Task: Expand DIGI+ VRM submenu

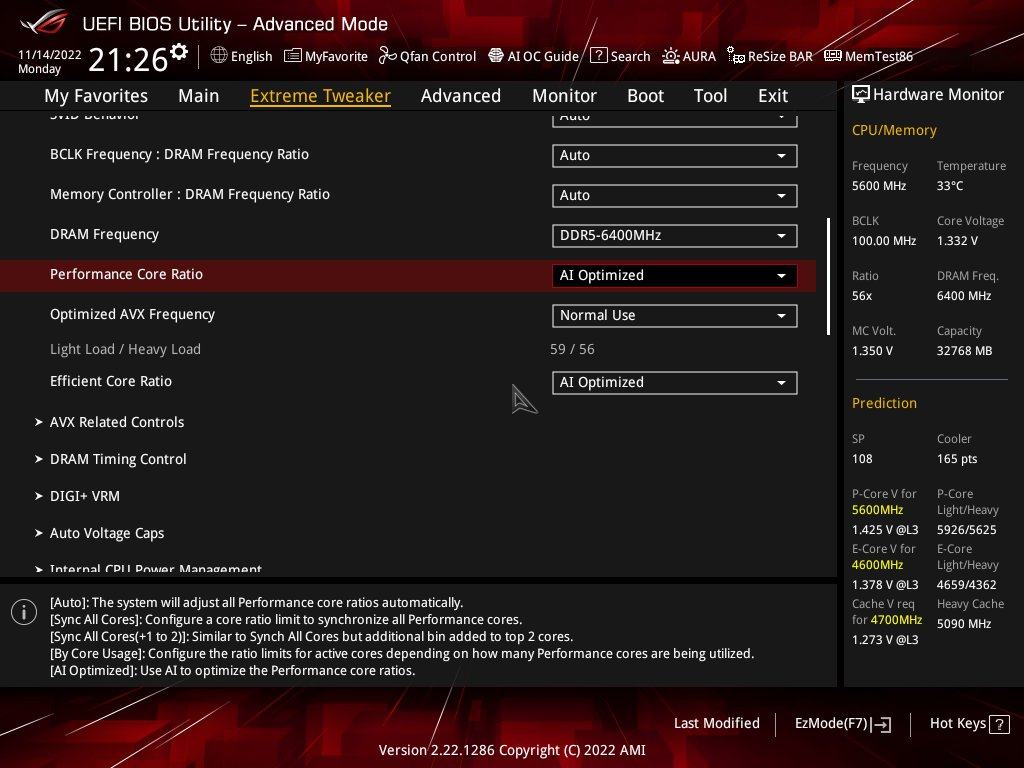Action: 78,496
